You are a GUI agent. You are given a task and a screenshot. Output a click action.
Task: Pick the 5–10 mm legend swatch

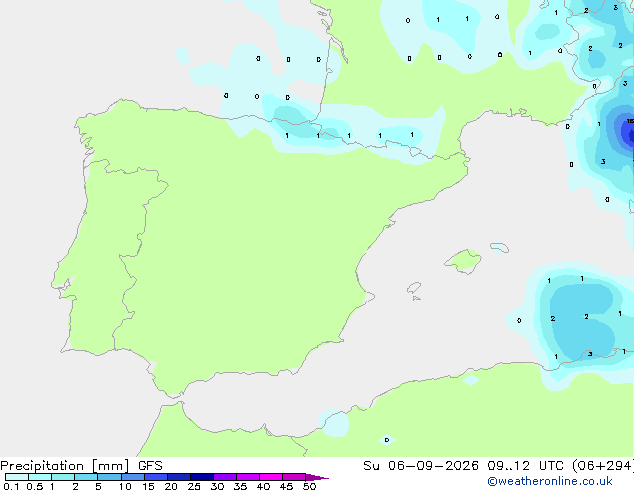(x=109, y=477)
